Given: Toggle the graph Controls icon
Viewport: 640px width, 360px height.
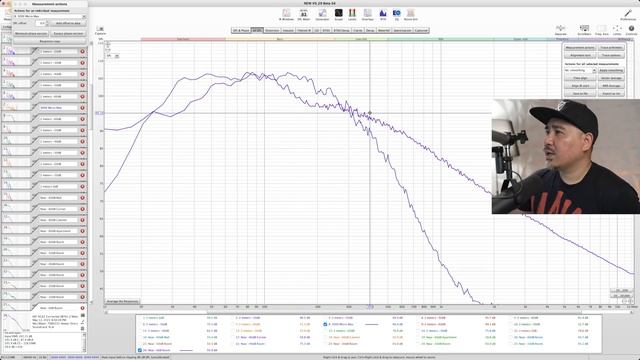Looking at the screenshot, I should pos(631,29).
